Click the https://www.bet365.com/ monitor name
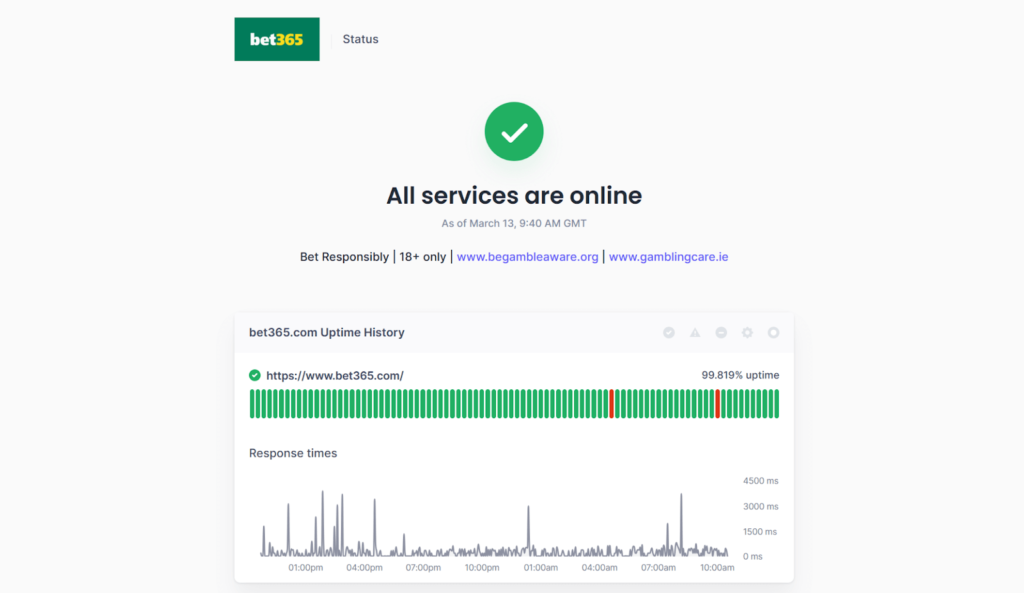Image resolution: width=1024 pixels, height=593 pixels. (334, 376)
